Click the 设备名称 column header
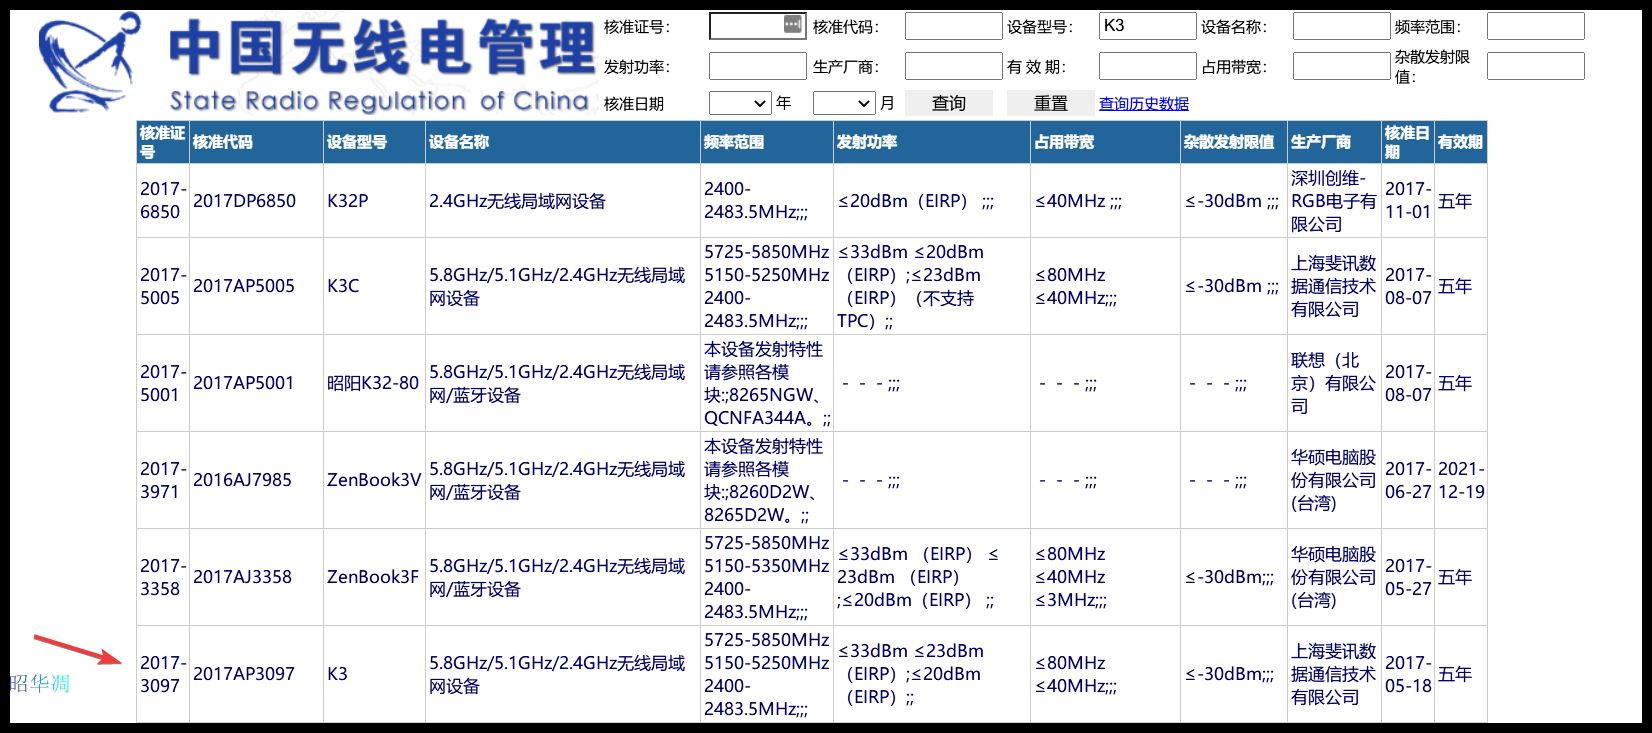Screen dimensions: 1652x733 click(562, 142)
